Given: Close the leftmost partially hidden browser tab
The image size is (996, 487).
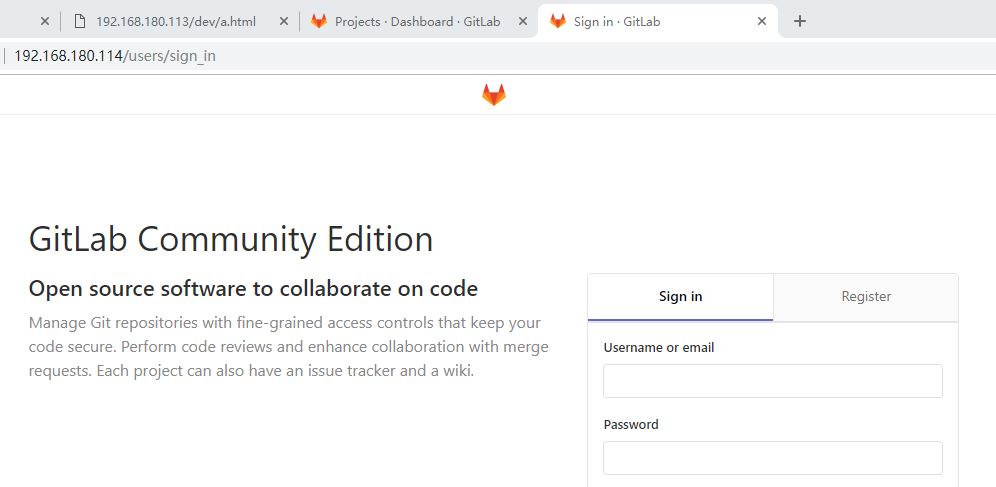Looking at the screenshot, I should tap(44, 22).
